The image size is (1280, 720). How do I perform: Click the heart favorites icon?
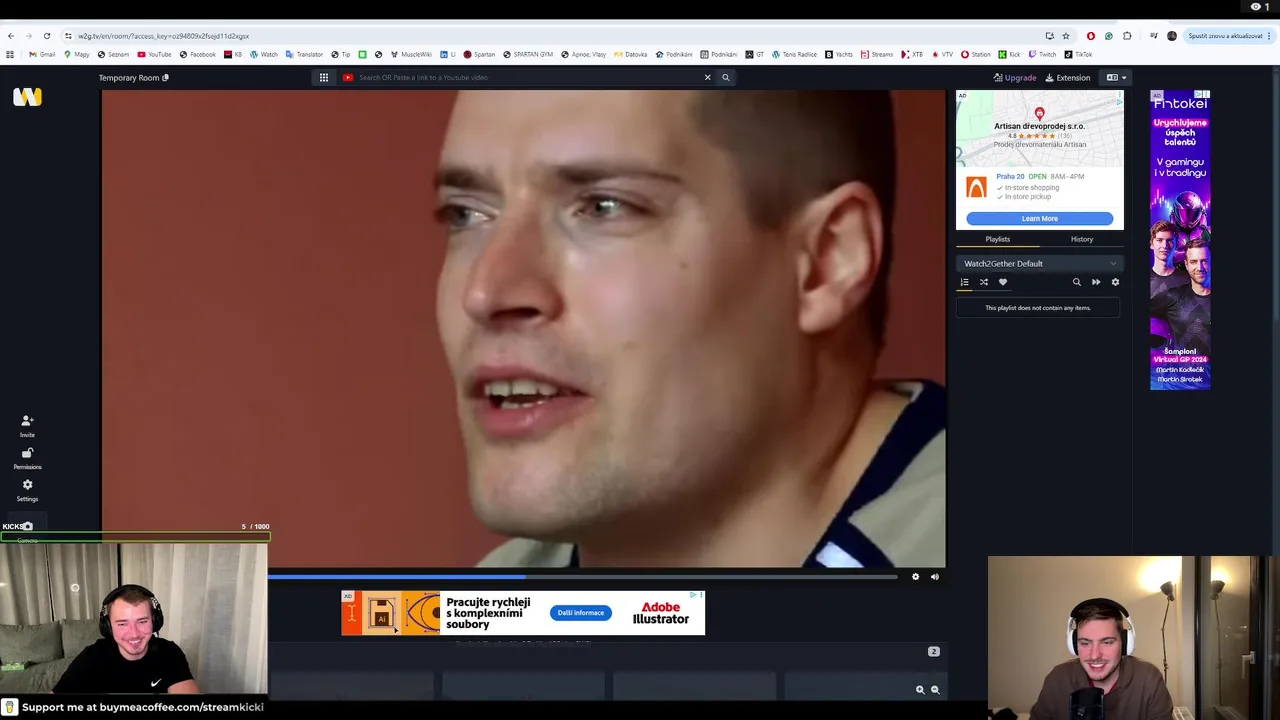[x=1002, y=282]
